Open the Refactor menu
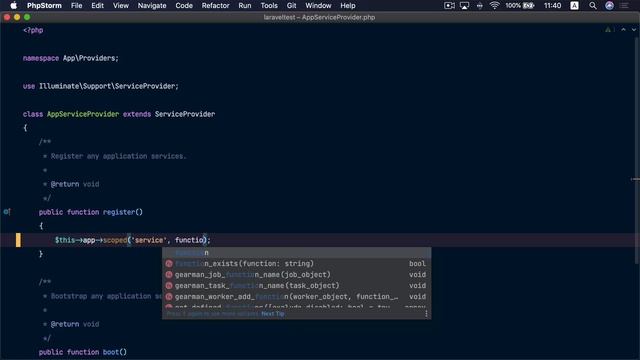Image resolution: width=640 pixels, height=360 pixels. tap(216, 6)
